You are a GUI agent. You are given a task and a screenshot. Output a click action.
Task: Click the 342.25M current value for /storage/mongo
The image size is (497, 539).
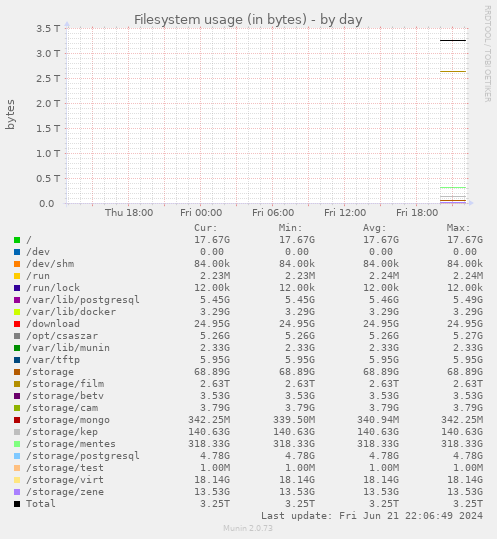click(x=209, y=420)
